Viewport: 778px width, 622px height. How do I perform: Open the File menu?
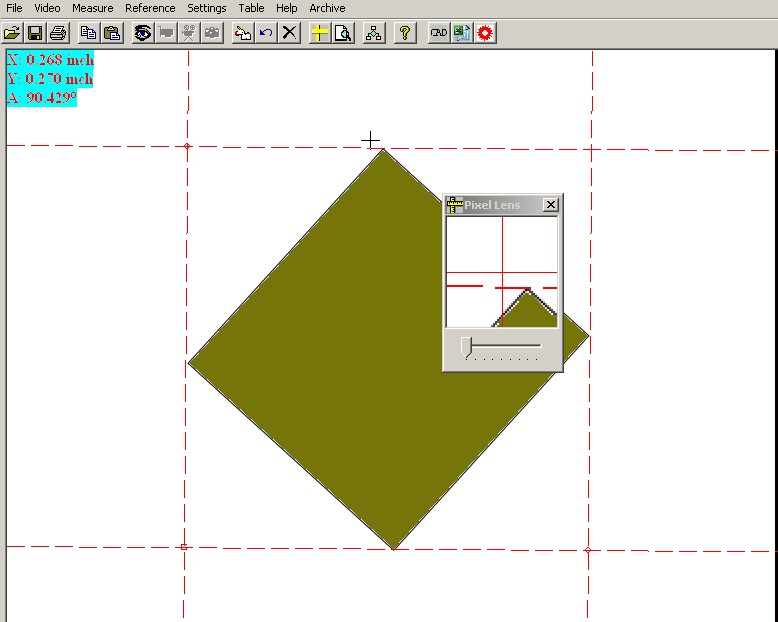point(14,8)
